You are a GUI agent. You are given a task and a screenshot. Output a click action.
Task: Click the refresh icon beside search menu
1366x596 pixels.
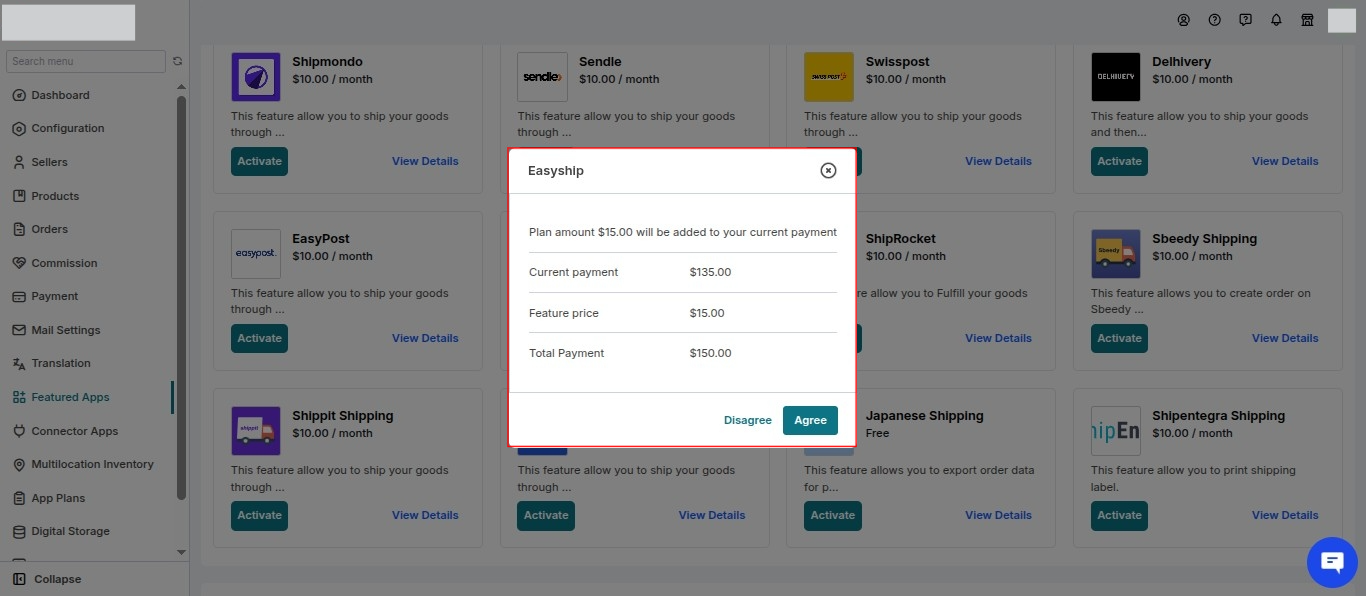tap(178, 61)
